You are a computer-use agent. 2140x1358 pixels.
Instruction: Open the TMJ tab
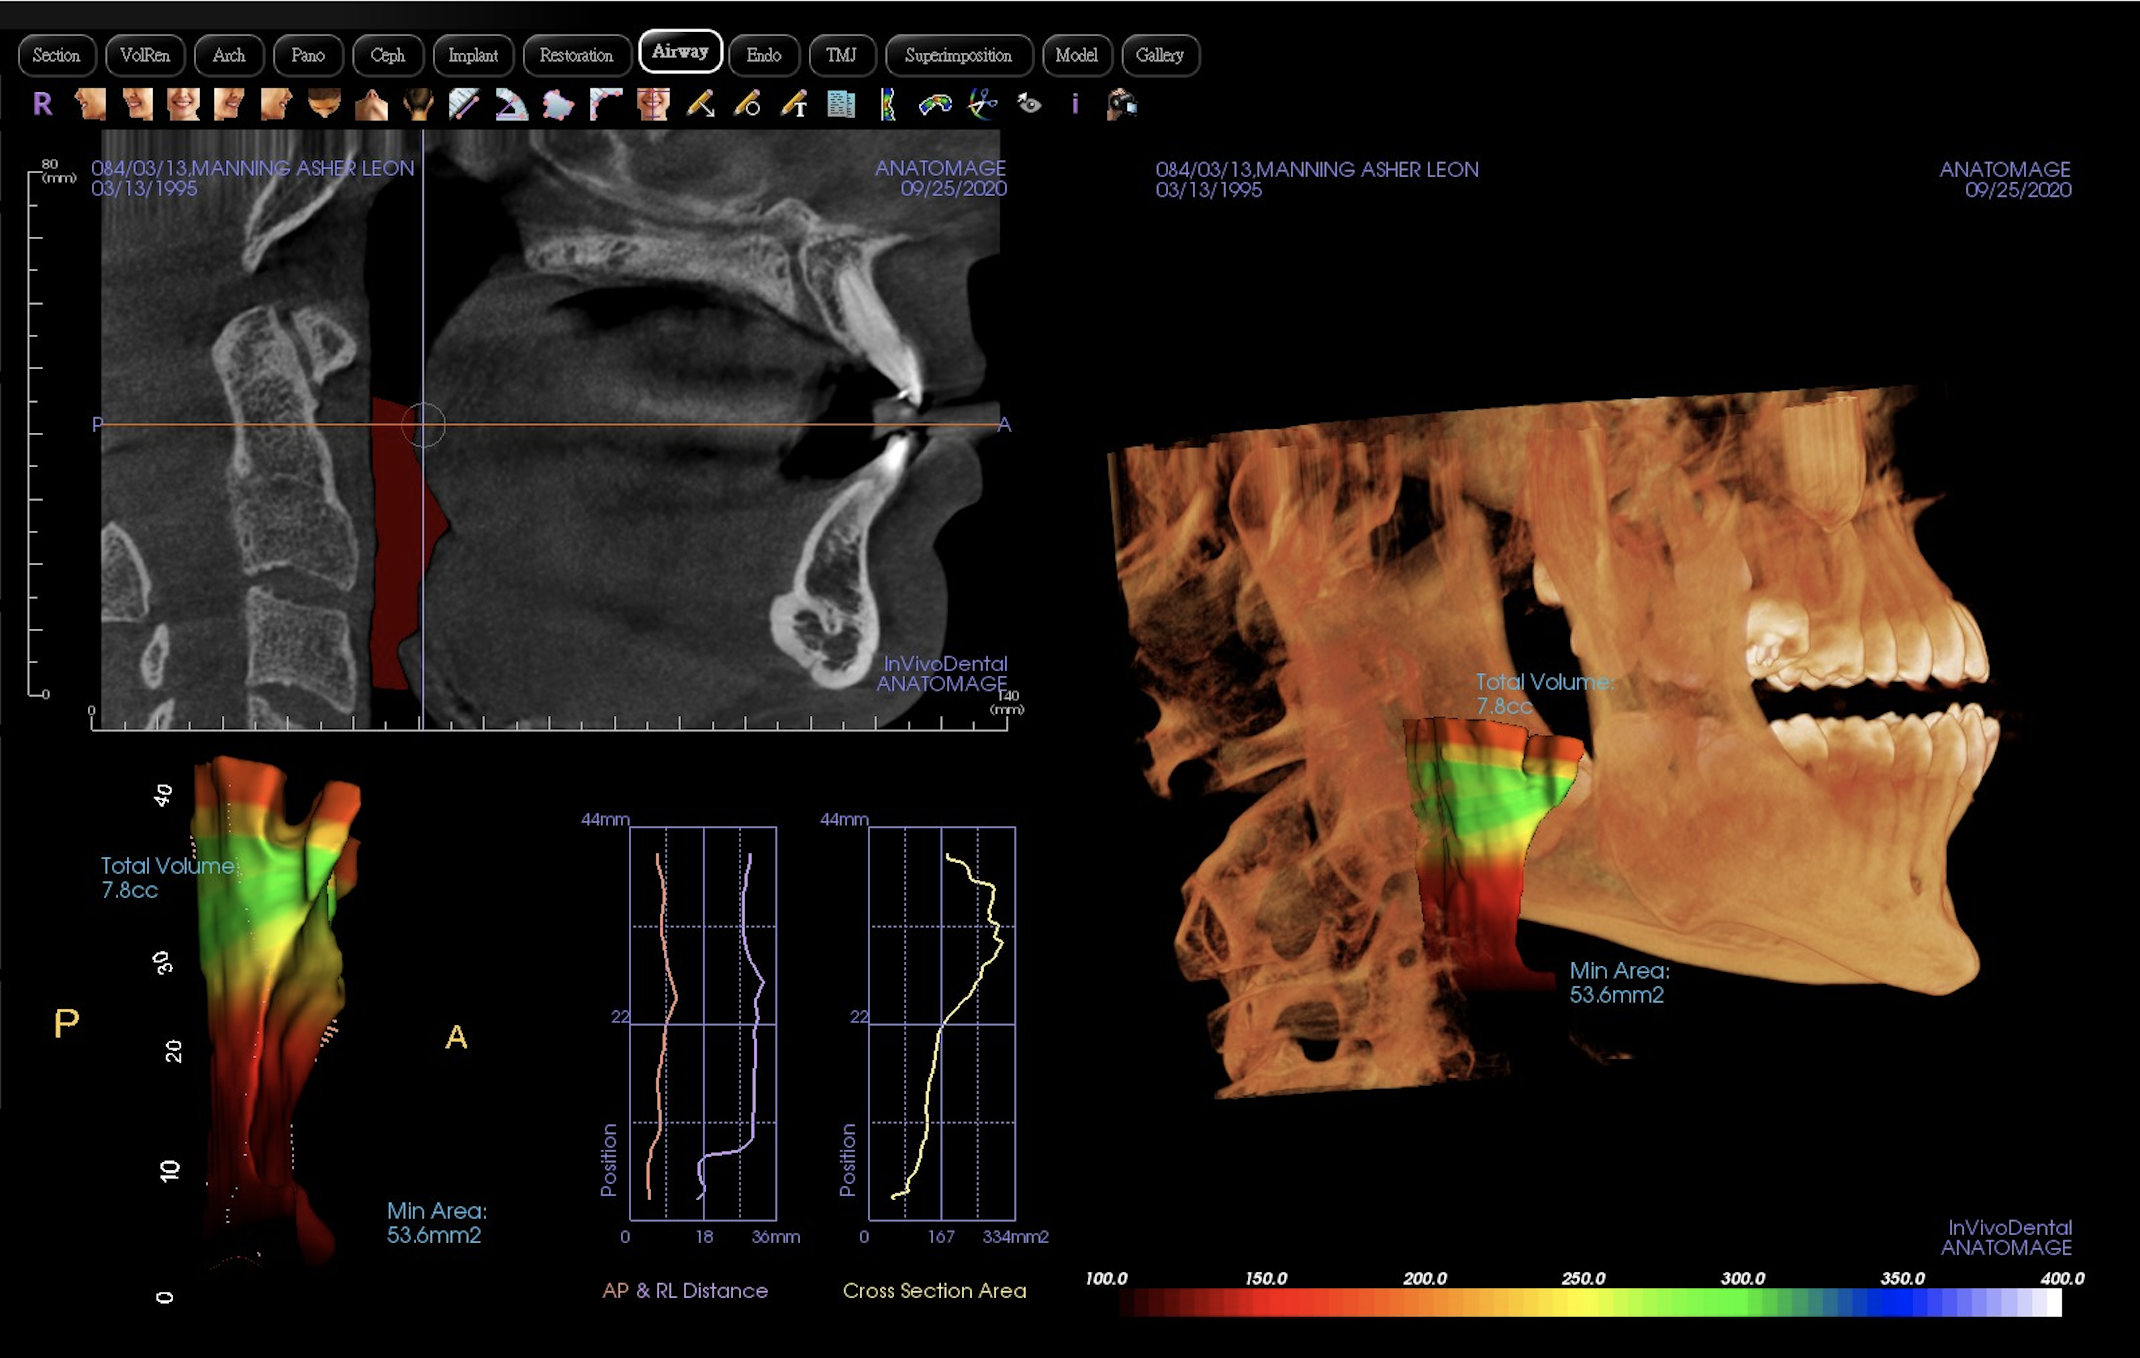pyautogui.click(x=841, y=55)
